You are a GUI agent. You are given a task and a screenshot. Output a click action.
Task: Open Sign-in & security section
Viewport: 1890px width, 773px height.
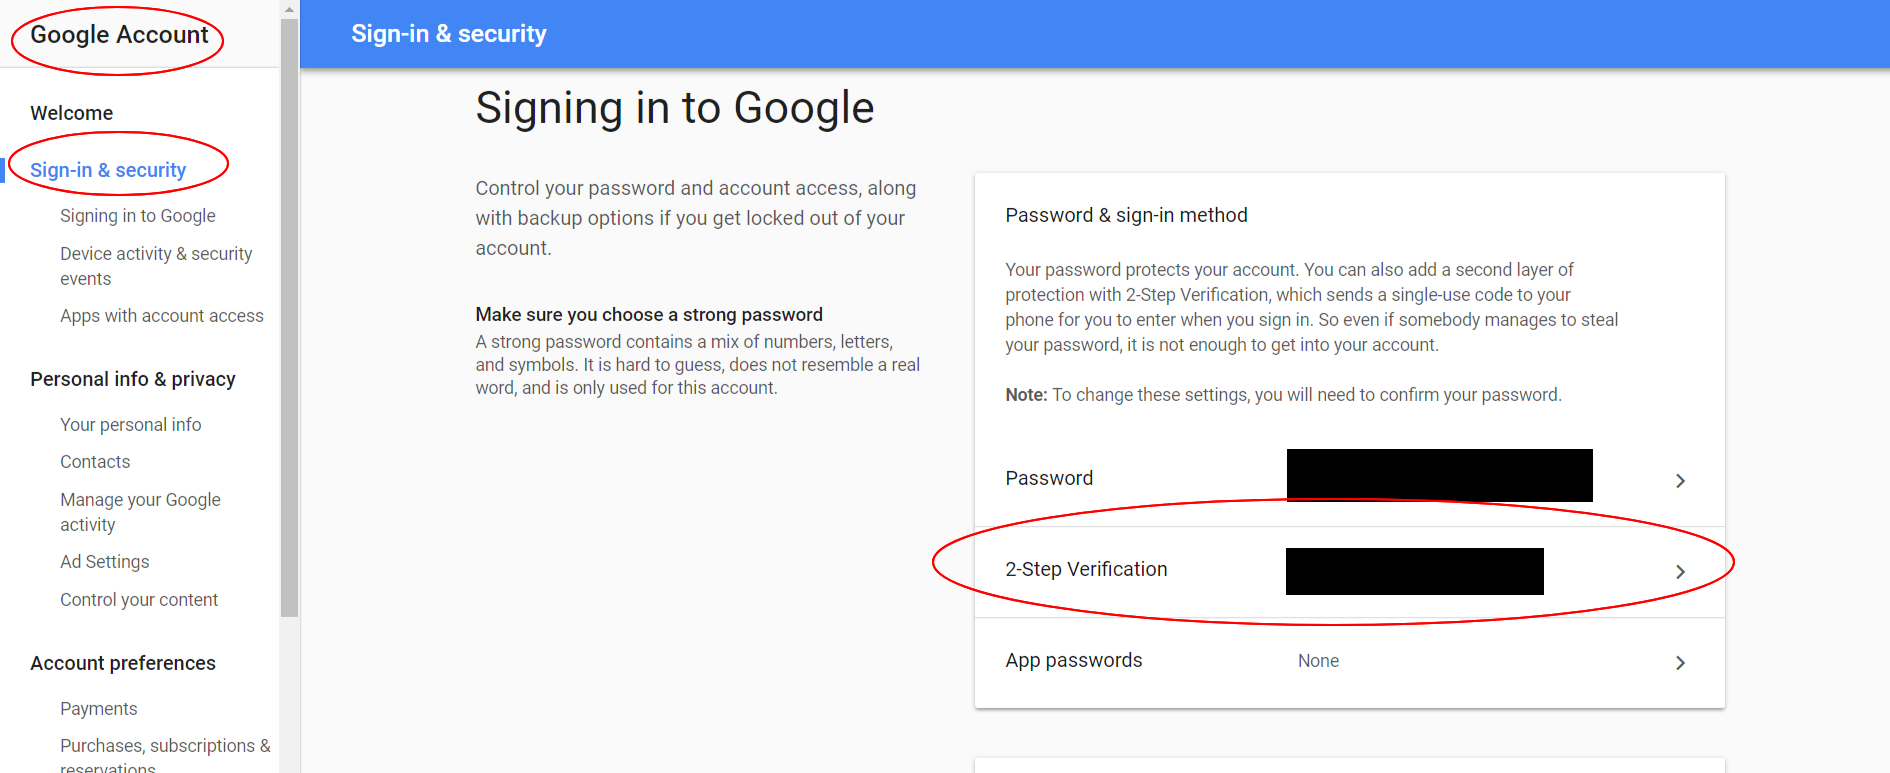click(x=108, y=170)
